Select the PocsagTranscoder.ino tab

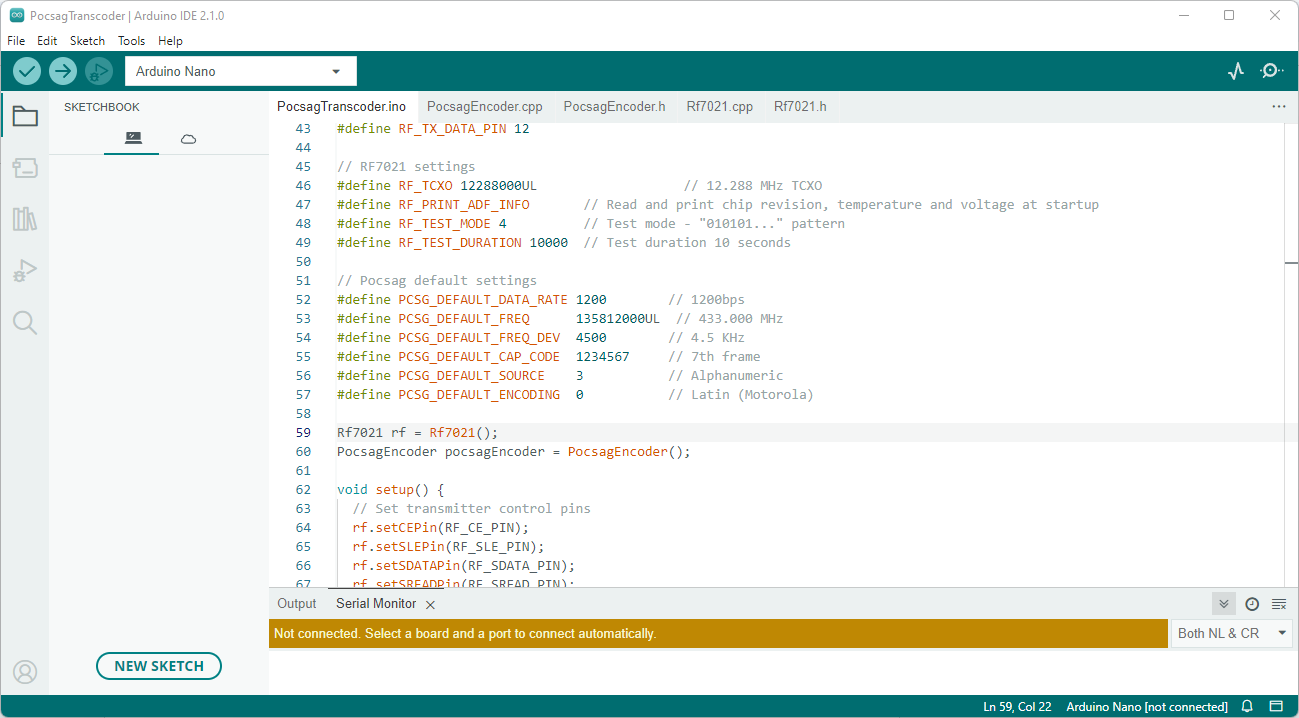click(x=341, y=106)
